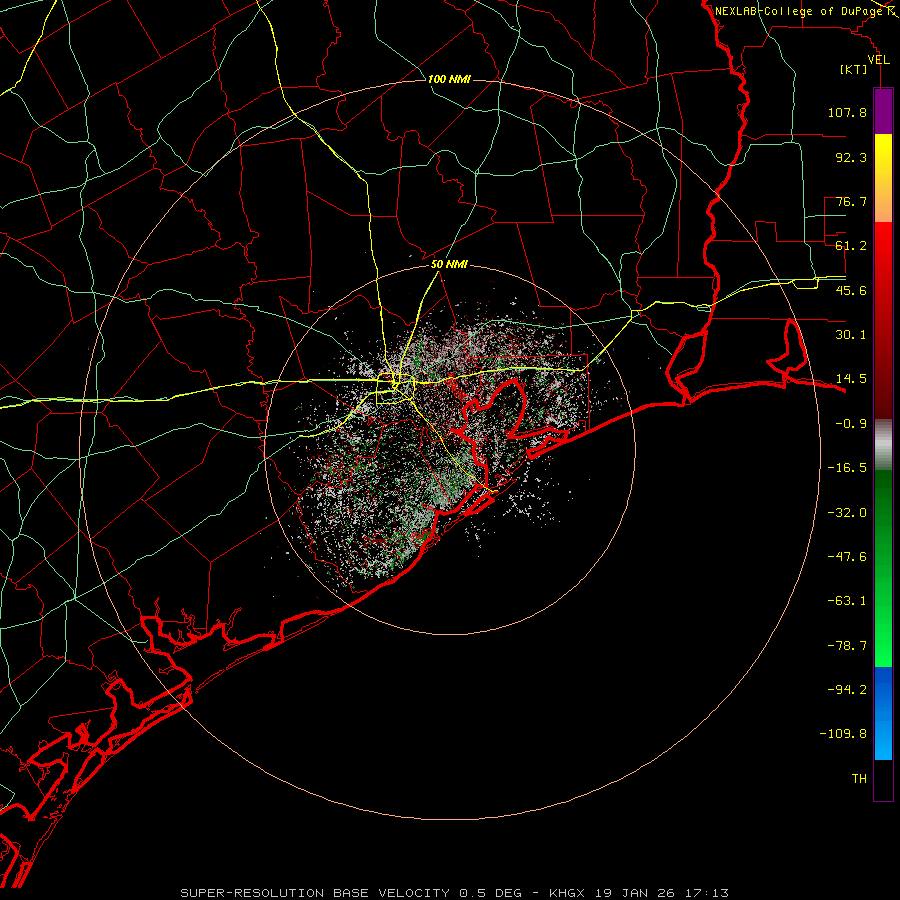Click the [KT] units label

(x=854, y=69)
